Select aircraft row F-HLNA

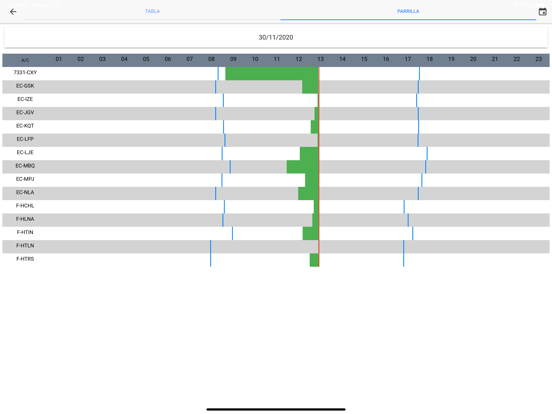(x=276, y=220)
